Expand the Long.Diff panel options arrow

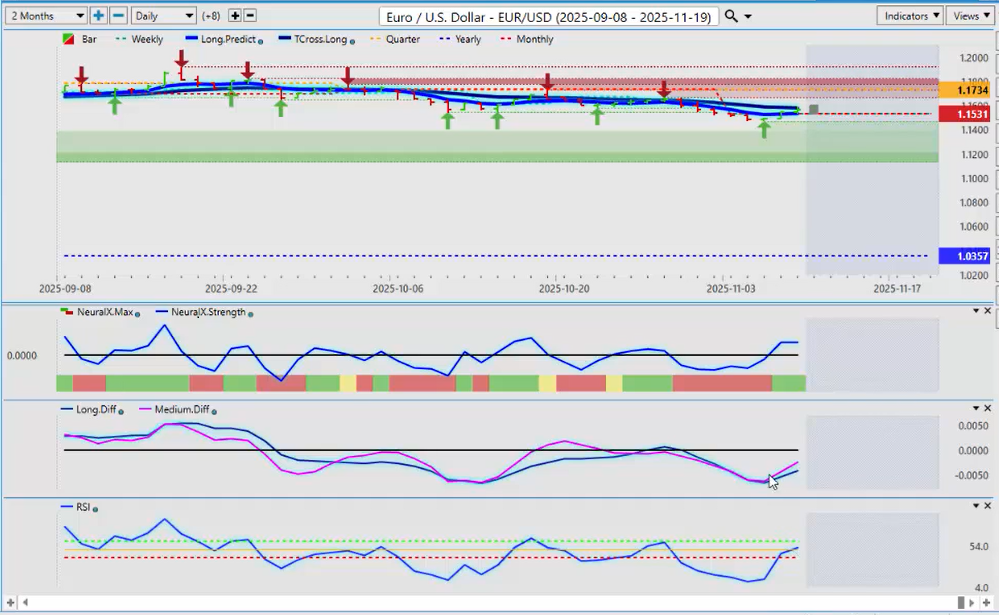[x=976, y=409]
